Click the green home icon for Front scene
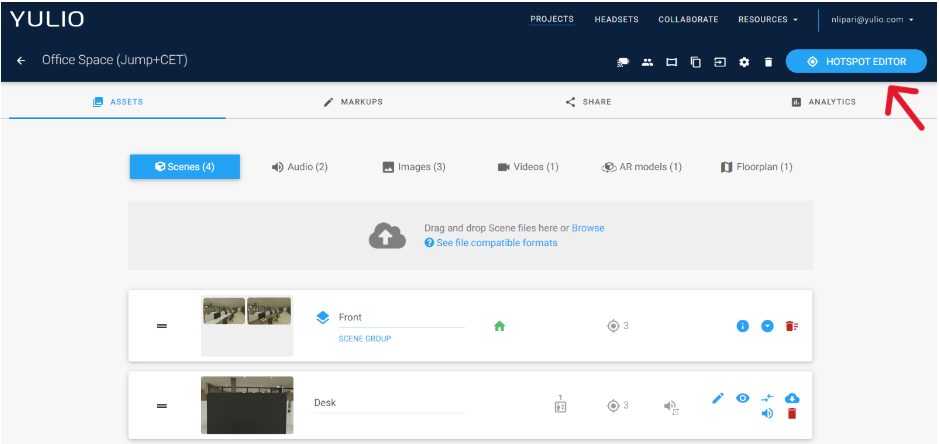Viewport: 939px width, 444px height. (499, 325)
